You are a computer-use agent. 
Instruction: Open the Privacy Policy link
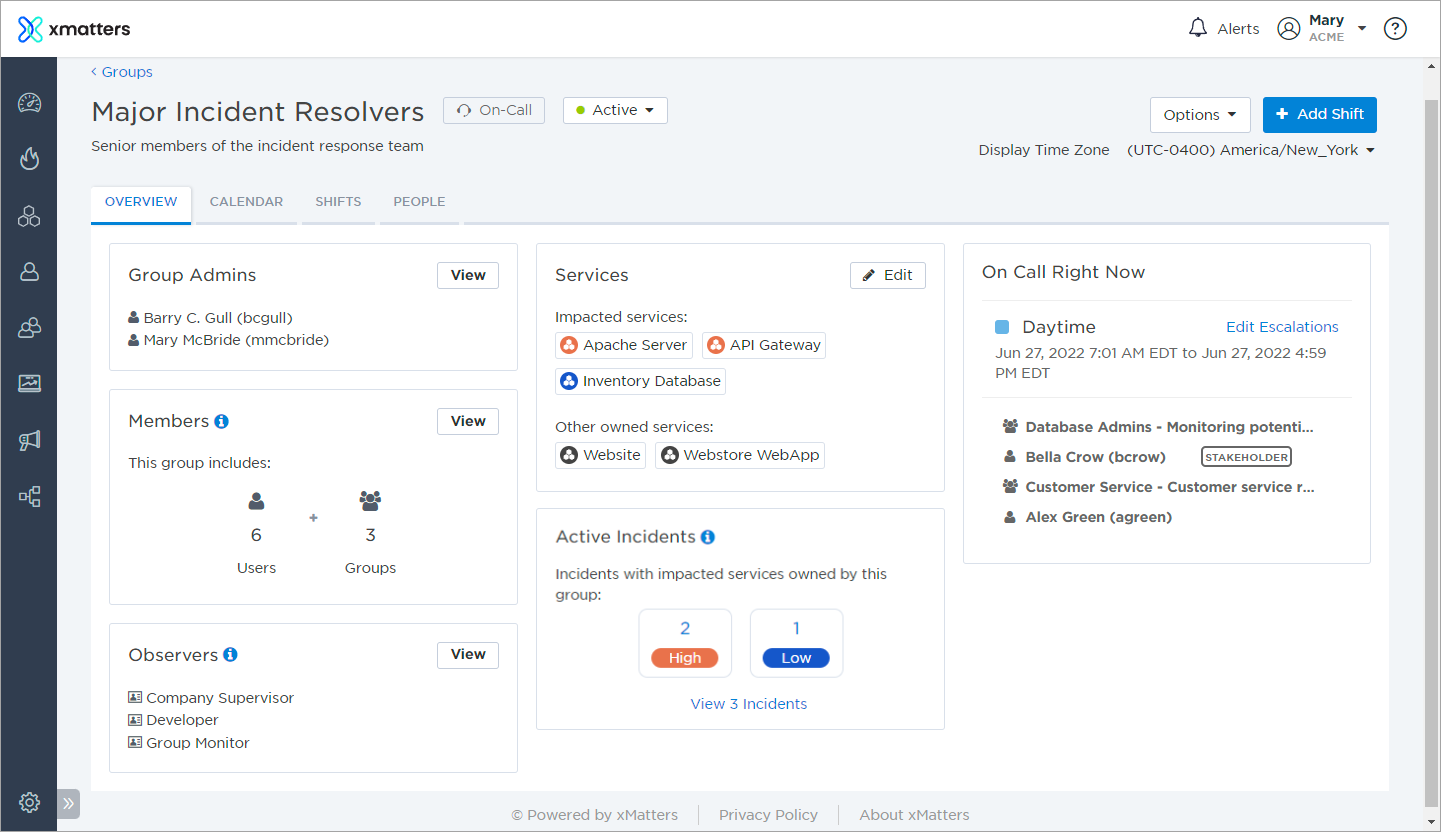(768, 815)
